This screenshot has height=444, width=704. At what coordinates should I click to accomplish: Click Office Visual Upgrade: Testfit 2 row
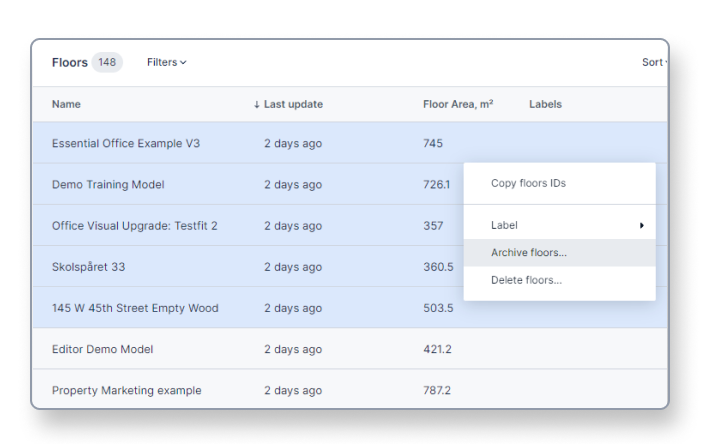click(134, 226)
